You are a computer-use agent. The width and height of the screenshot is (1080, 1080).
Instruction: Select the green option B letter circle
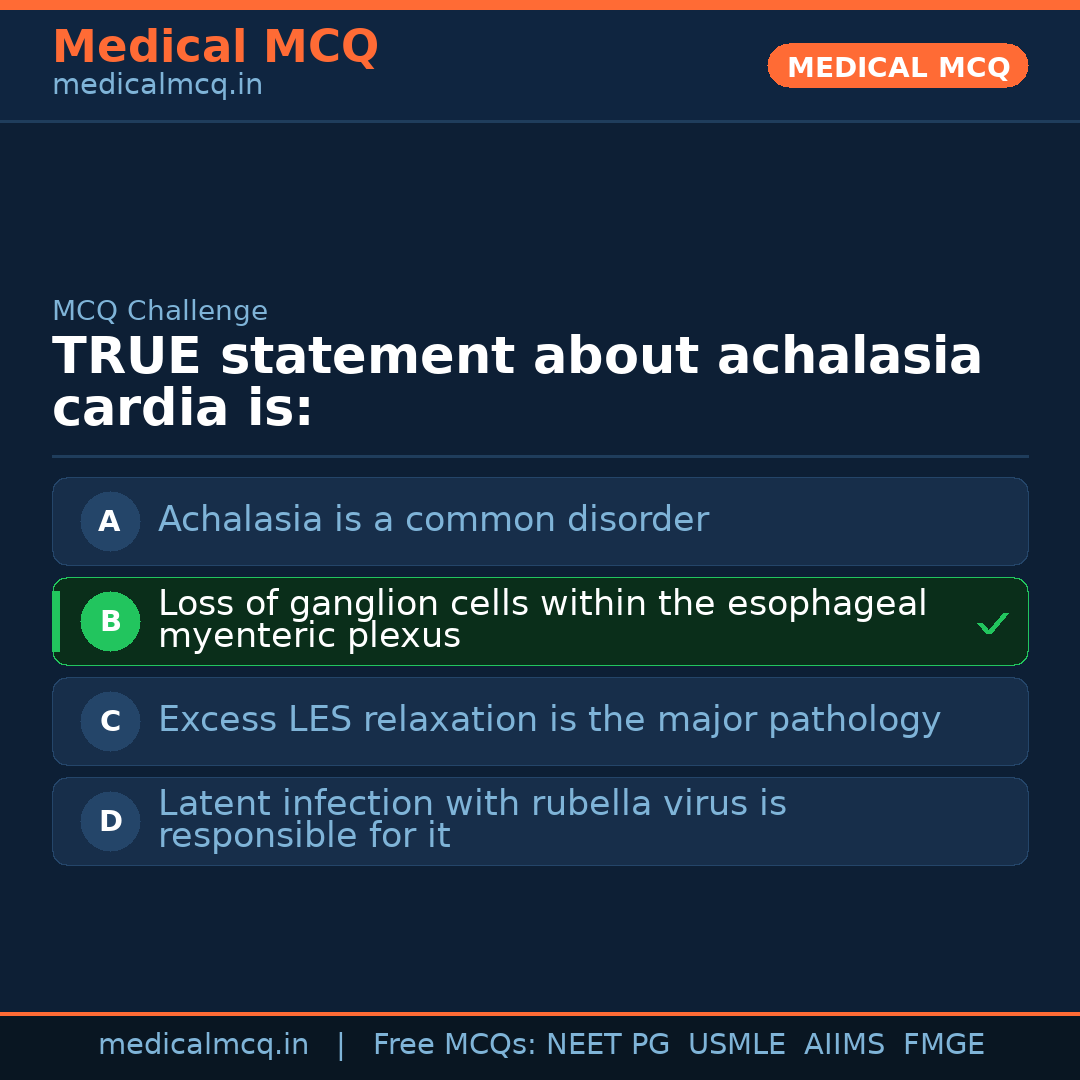(110, 621)
